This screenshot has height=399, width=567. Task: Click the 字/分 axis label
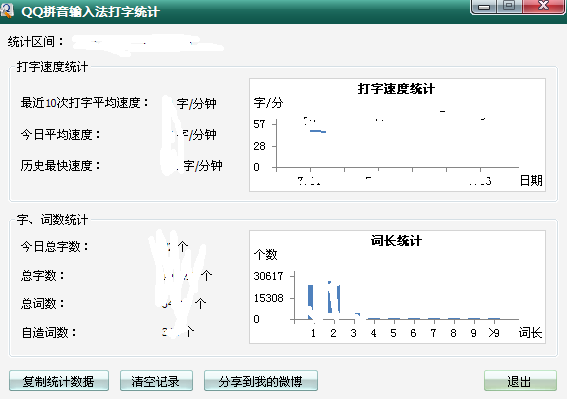(x=268, y=103)
